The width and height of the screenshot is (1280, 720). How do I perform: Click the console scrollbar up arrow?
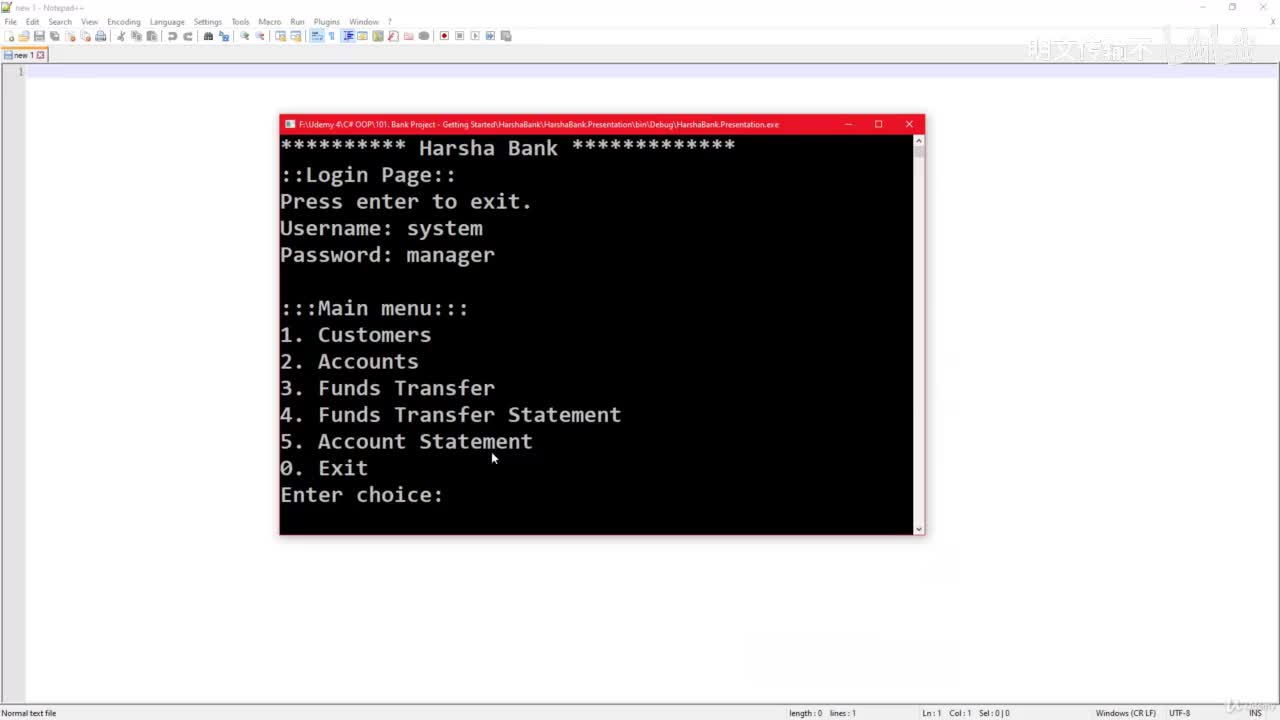click(x=918, y=141)
